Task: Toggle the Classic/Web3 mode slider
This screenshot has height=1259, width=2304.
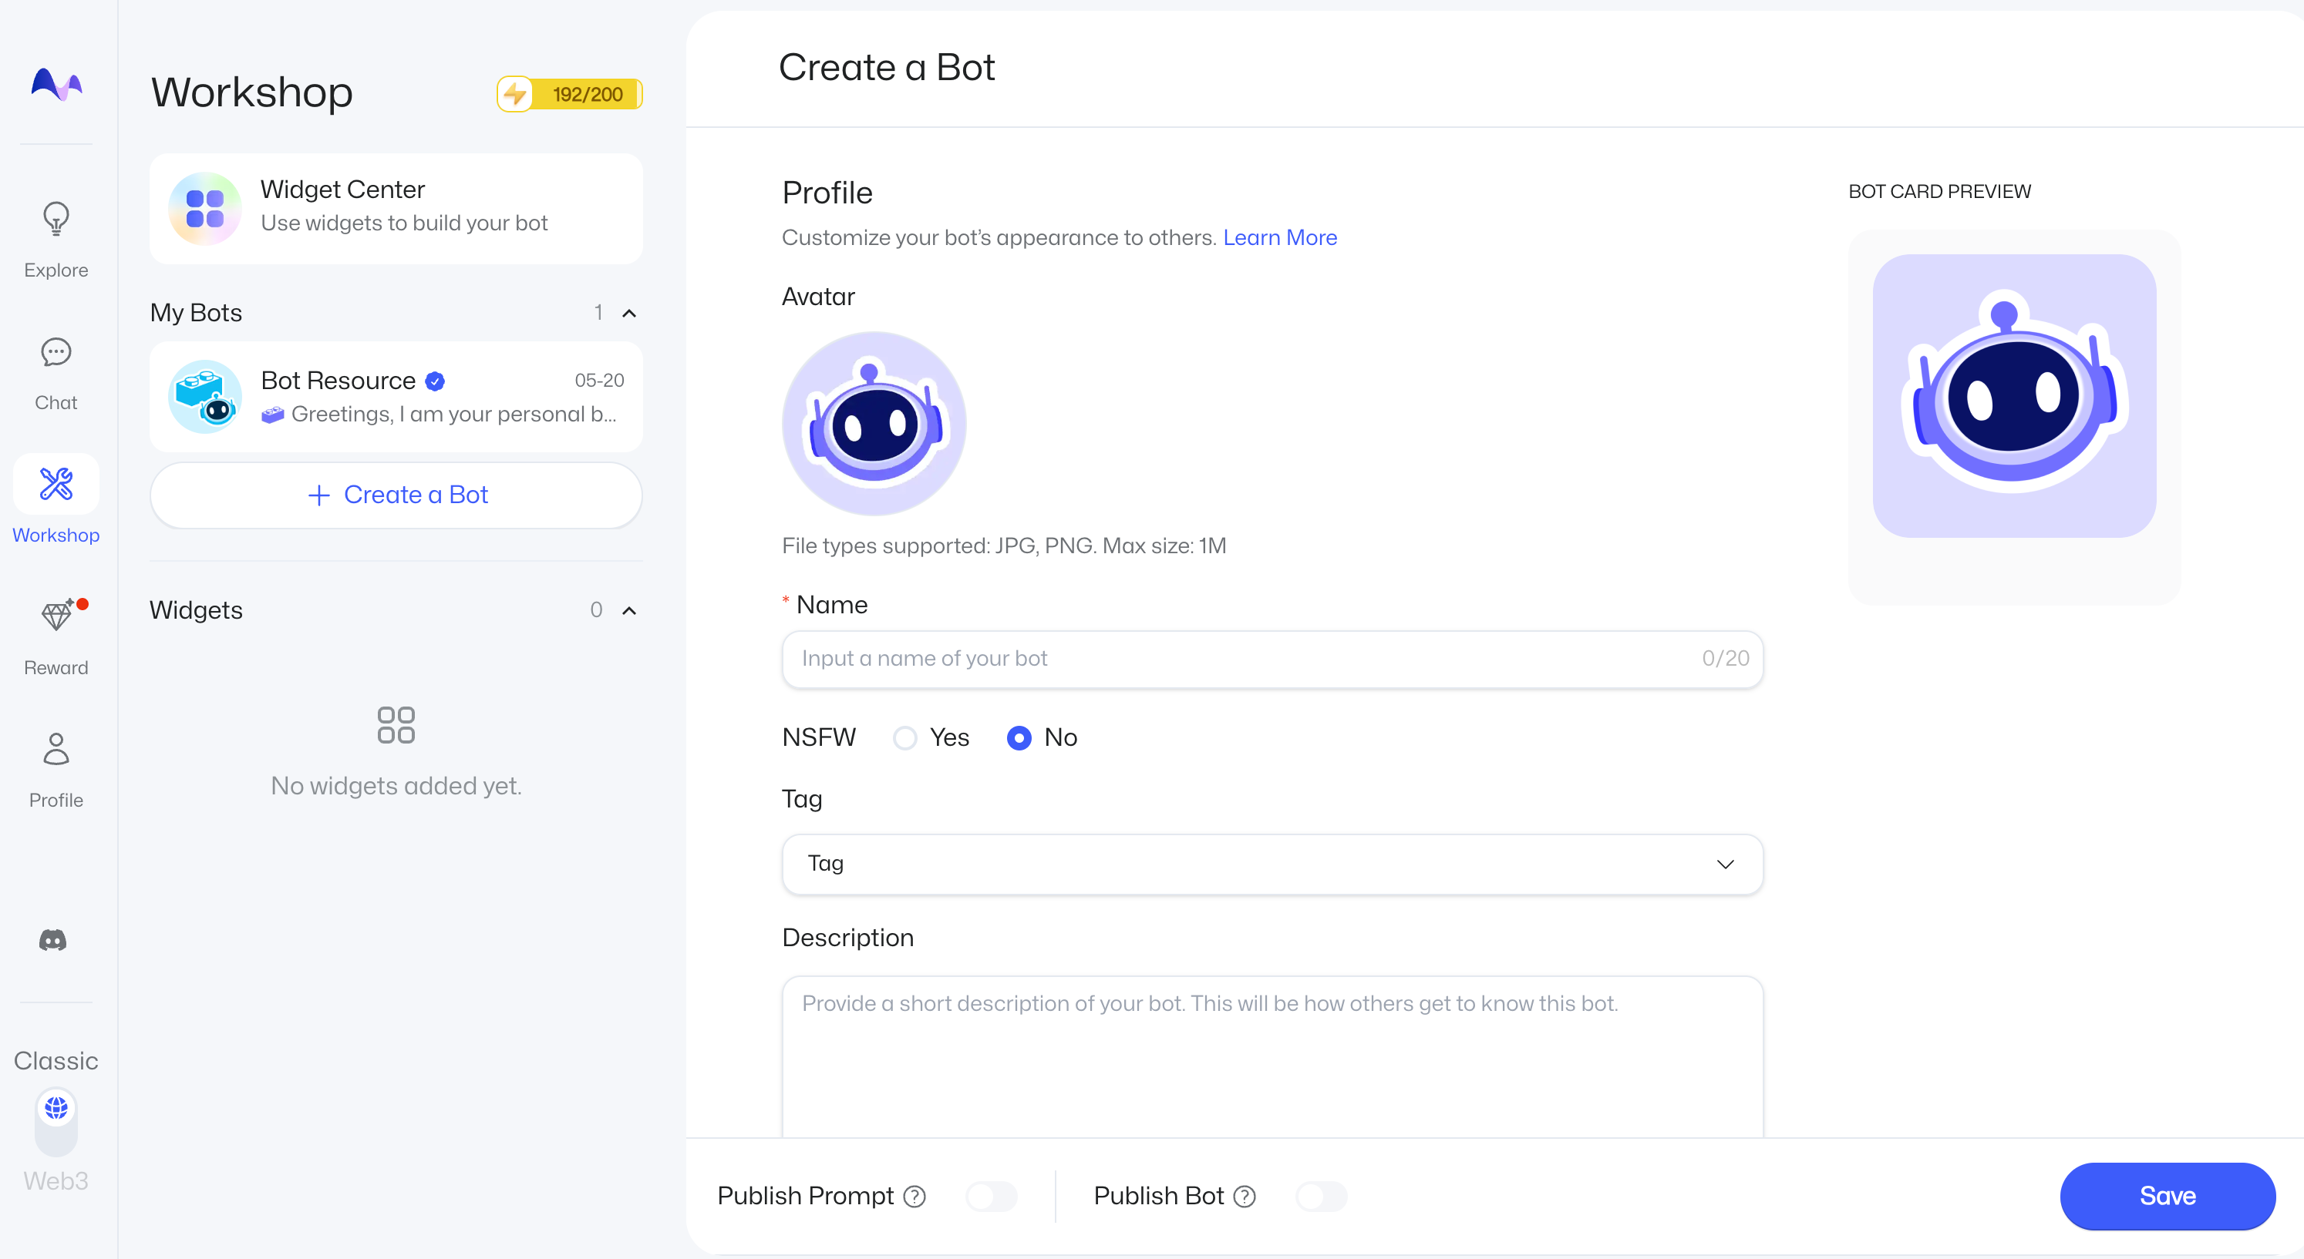Action: [56, 1121]
